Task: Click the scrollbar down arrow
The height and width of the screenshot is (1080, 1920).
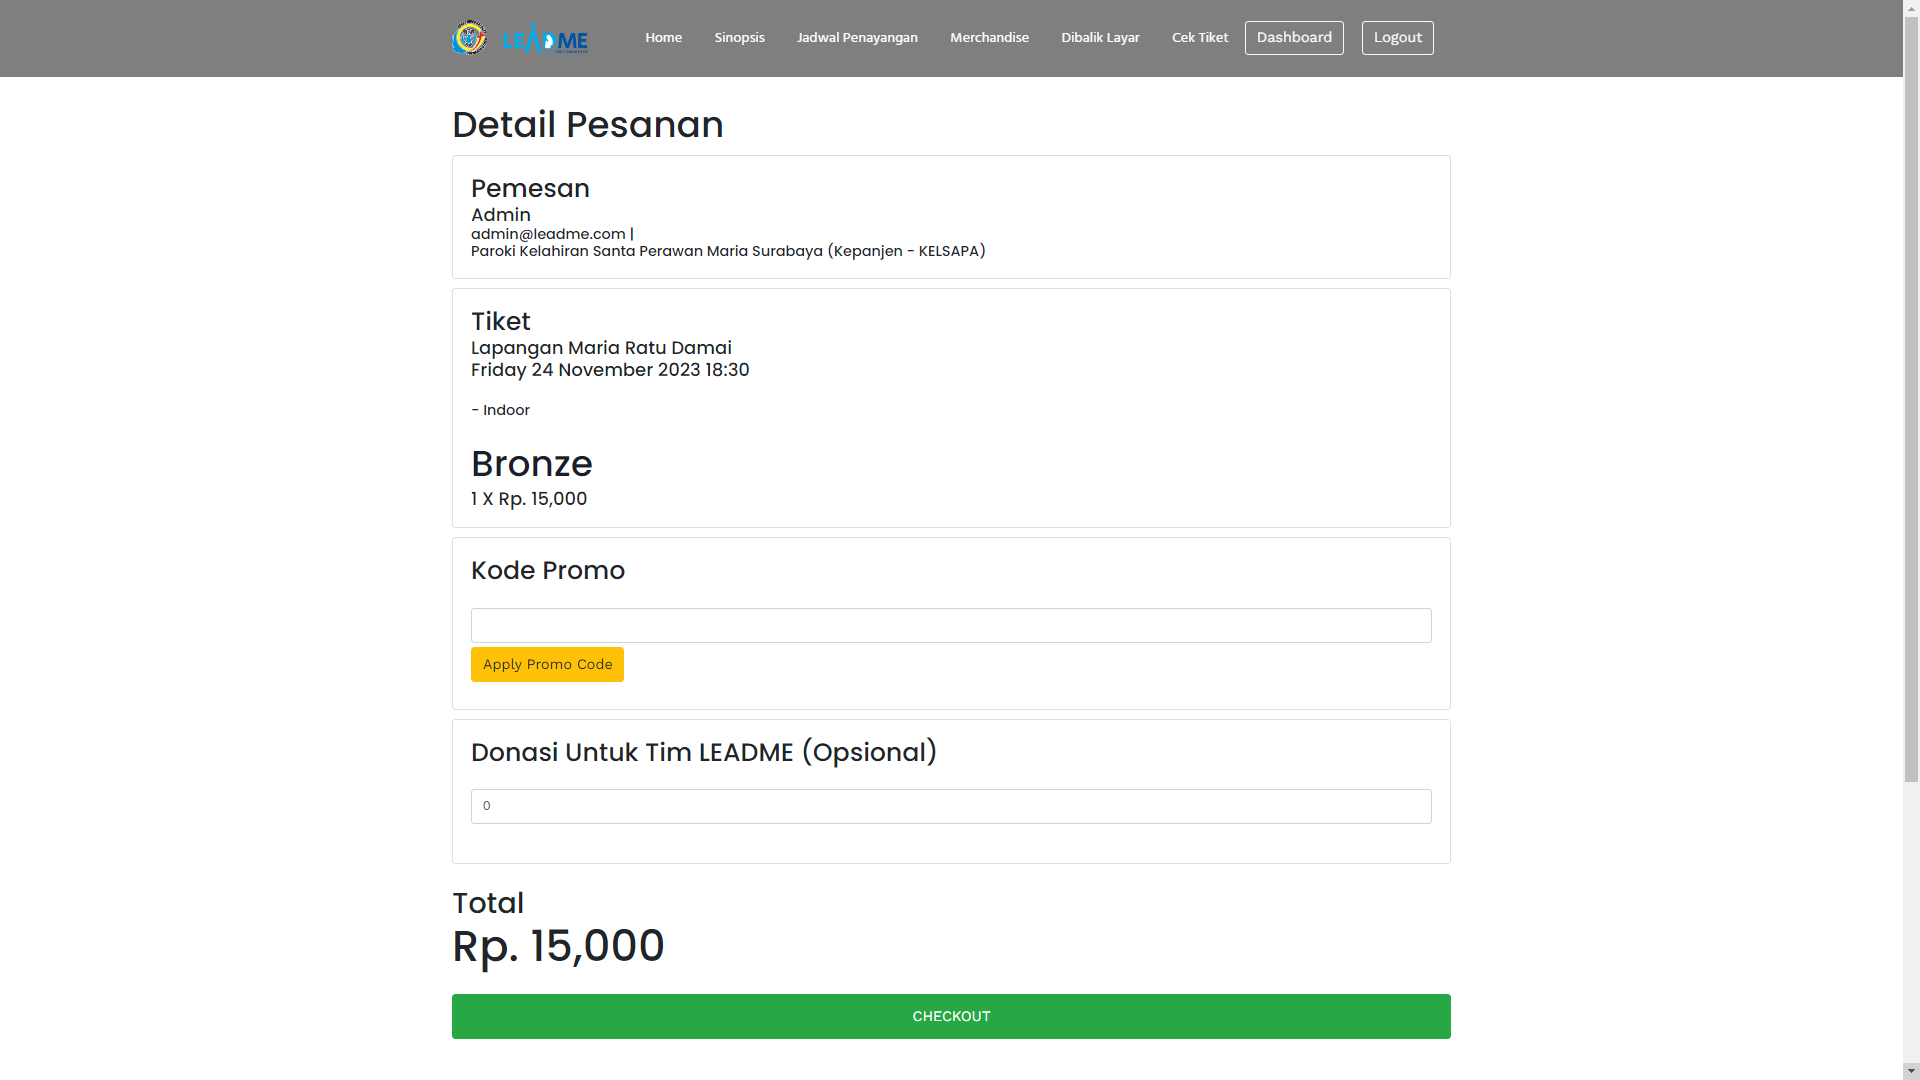Action: (x=1911, y=1071)
